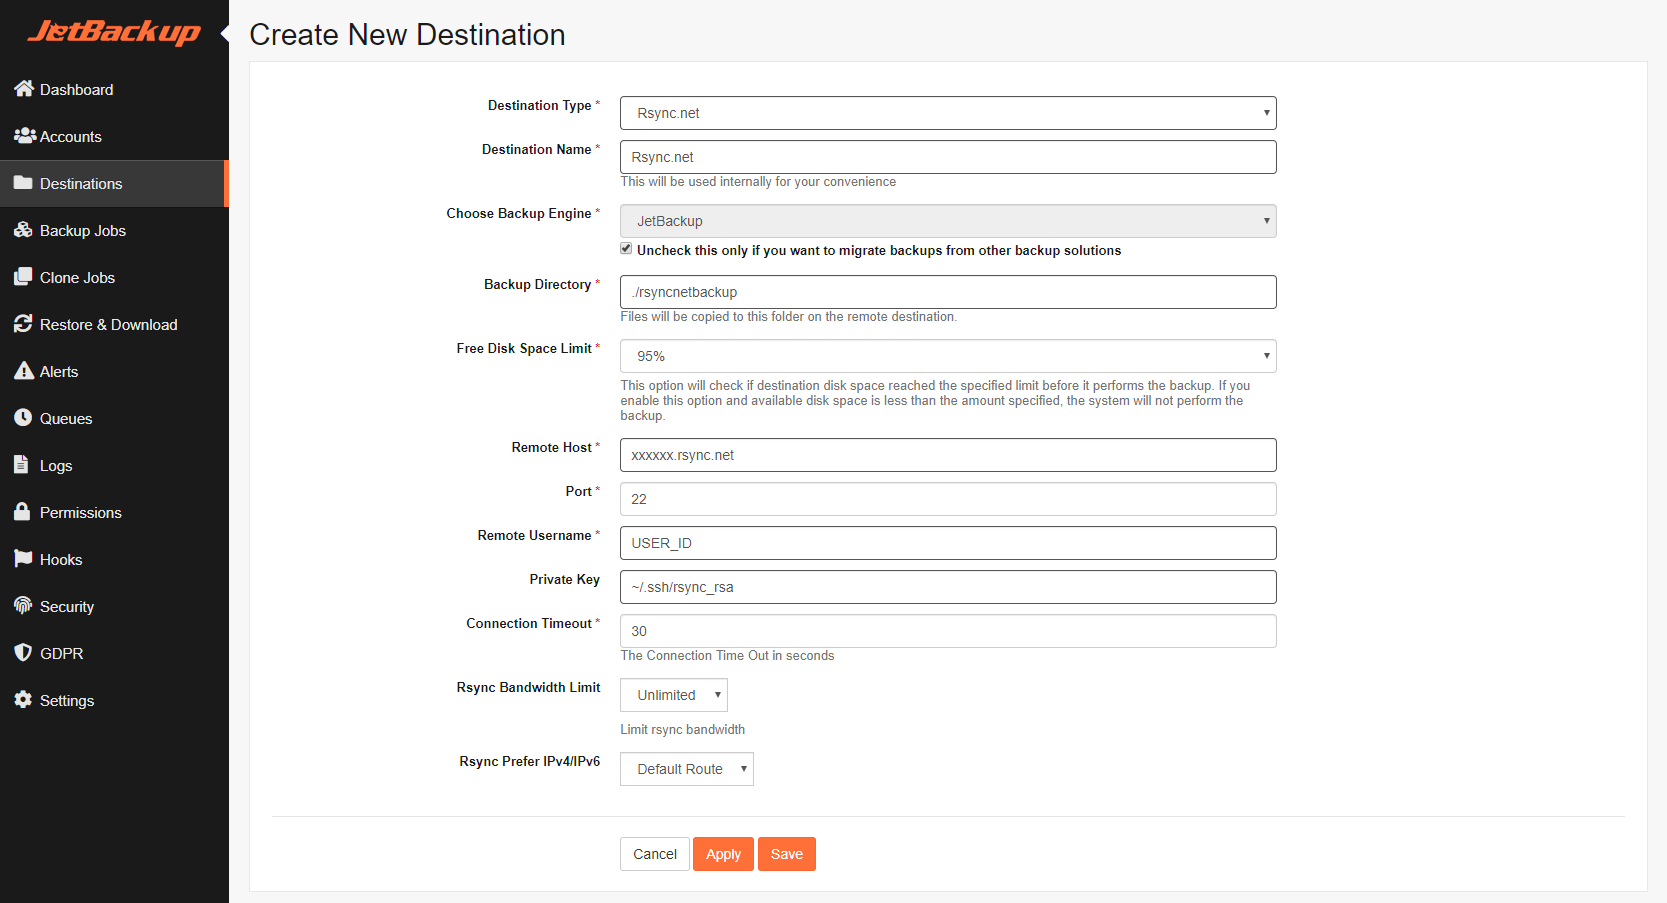Screen dimensions: 1667x903
Task: Open Restore & Download section
Action: [114, 325]
